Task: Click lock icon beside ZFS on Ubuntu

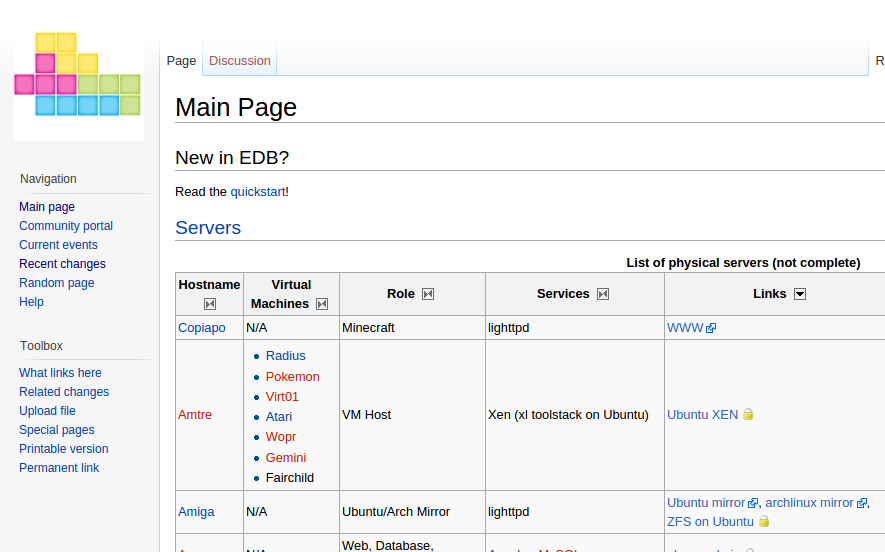Action: pyautogui.click(x=764, y=521)
